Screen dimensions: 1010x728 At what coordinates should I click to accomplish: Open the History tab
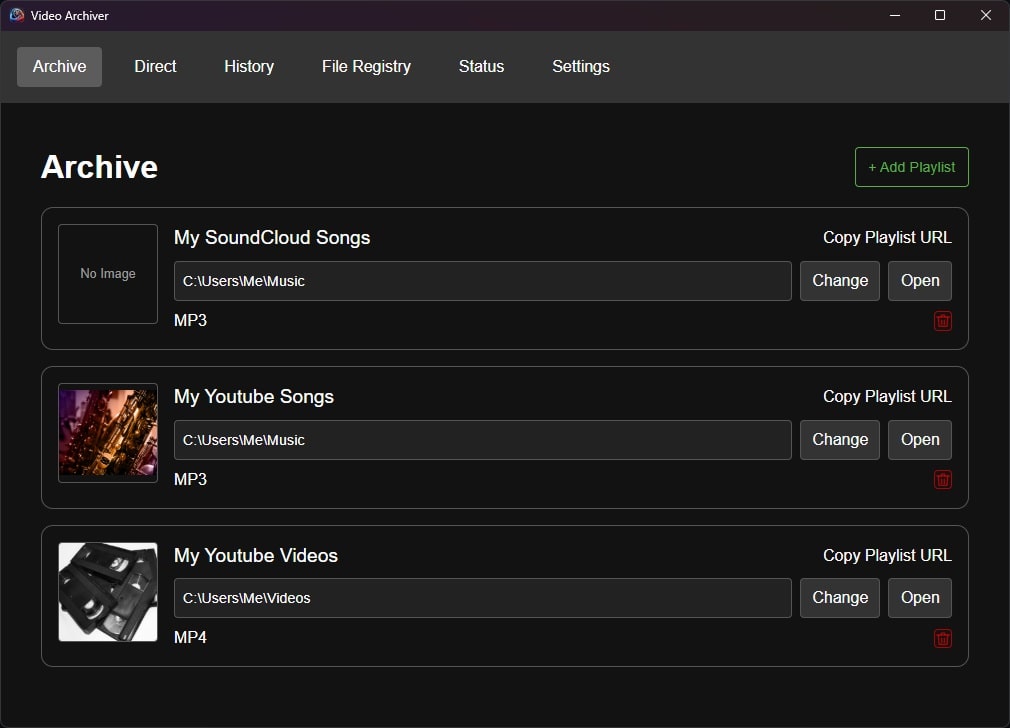coord(249,66)
